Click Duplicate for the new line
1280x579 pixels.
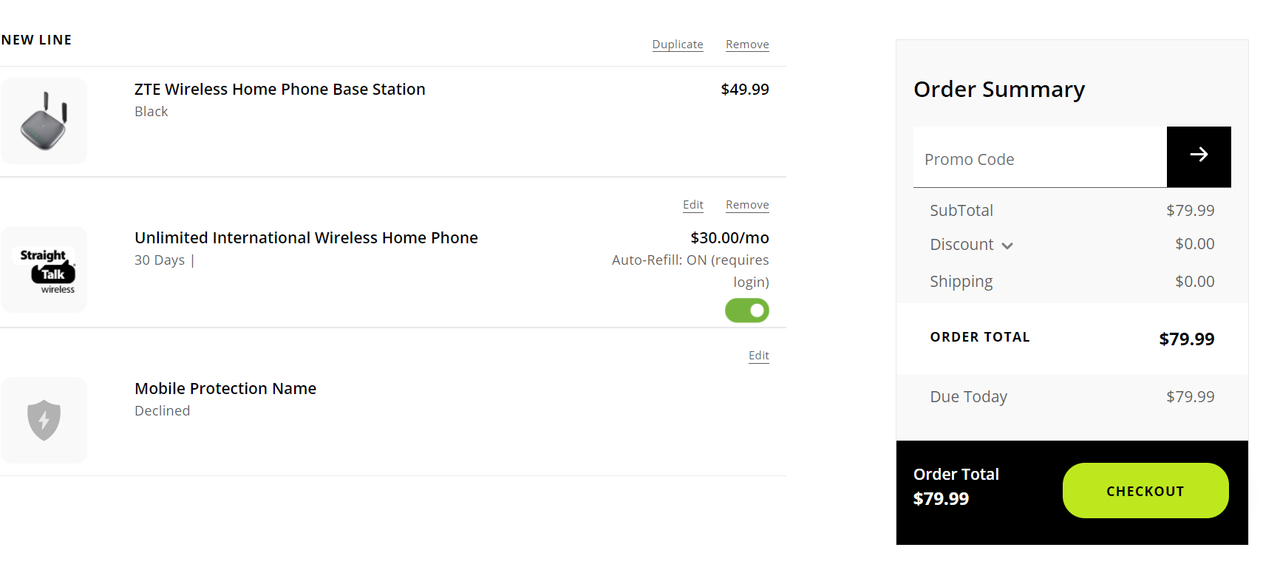678,45
